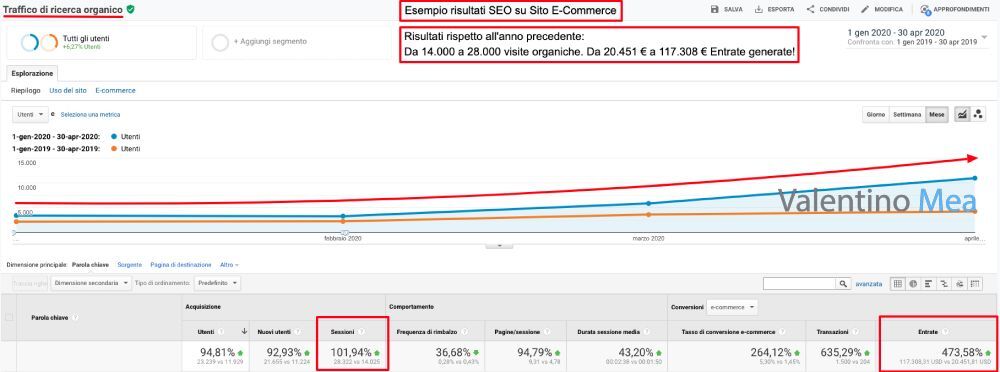Click the orange 2019 Utenti legend dot

coord(114,149)
